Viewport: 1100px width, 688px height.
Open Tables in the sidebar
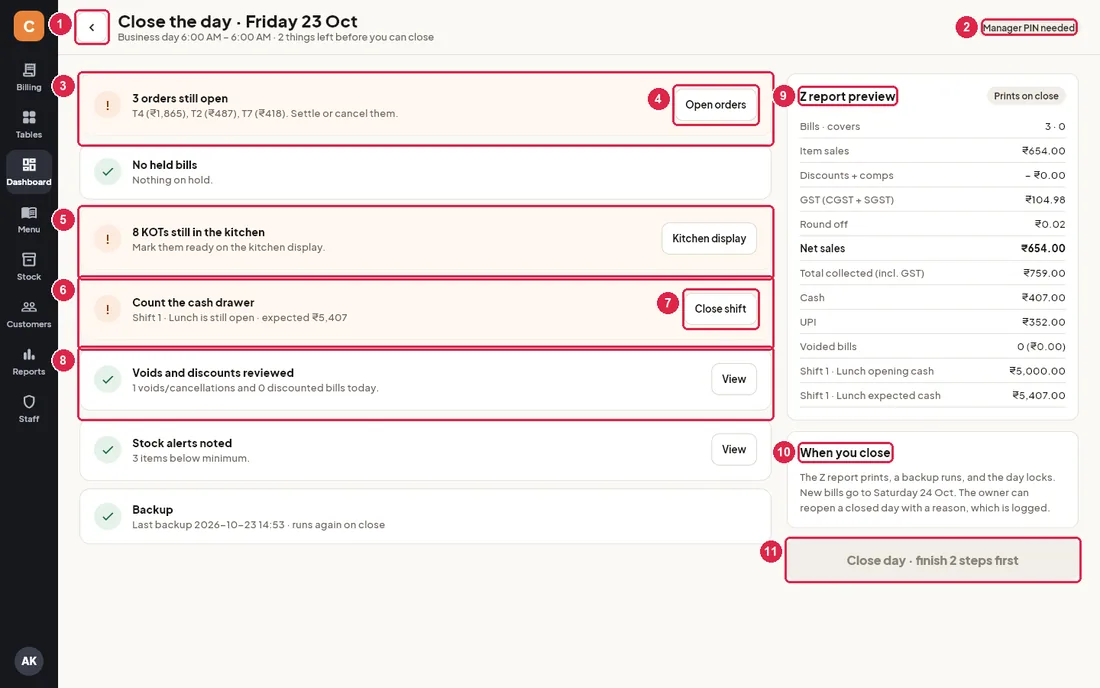pos(29,125)
